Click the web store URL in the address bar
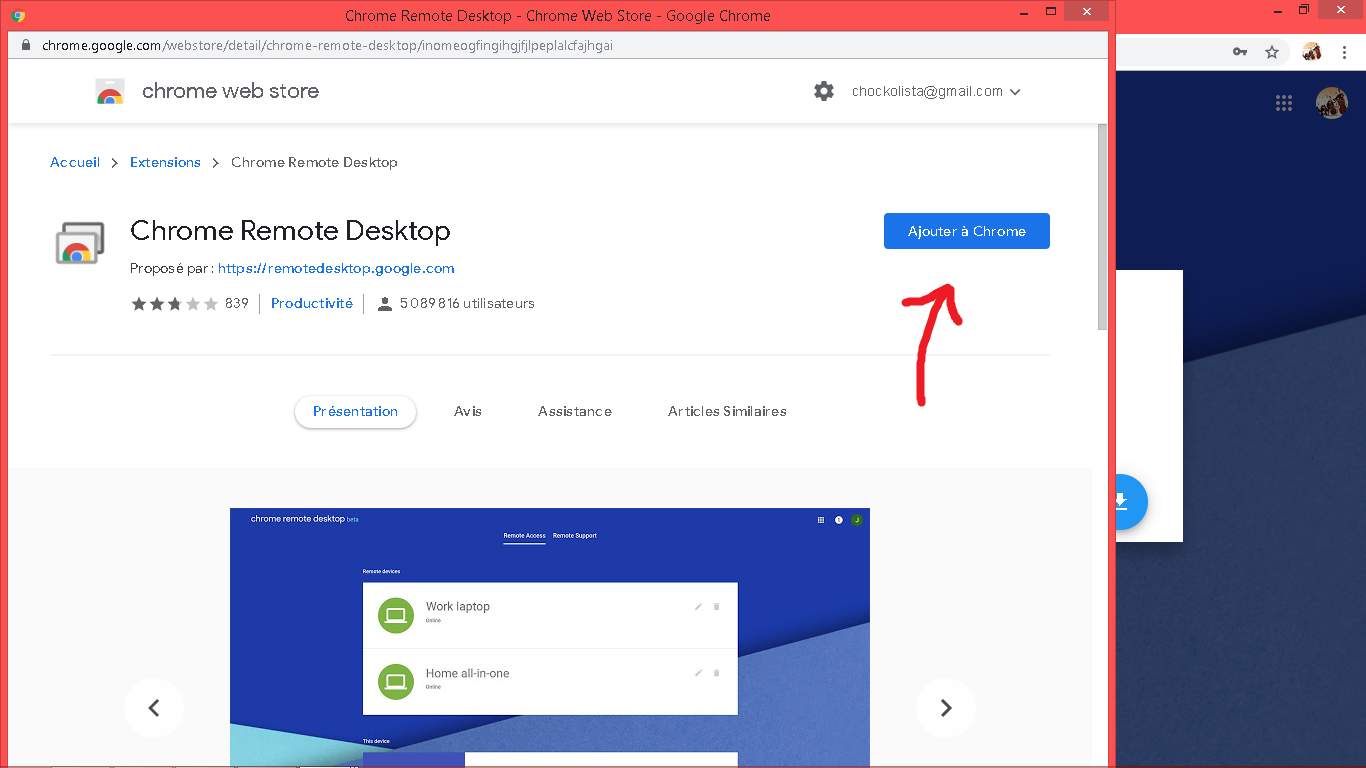 coord(327,46)
